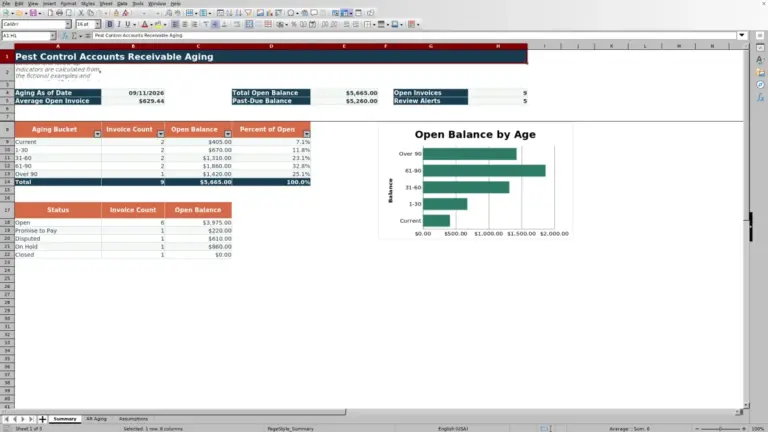
Task: Open Aging Bucket filter dropdown
Action: (x=97, y=134)
